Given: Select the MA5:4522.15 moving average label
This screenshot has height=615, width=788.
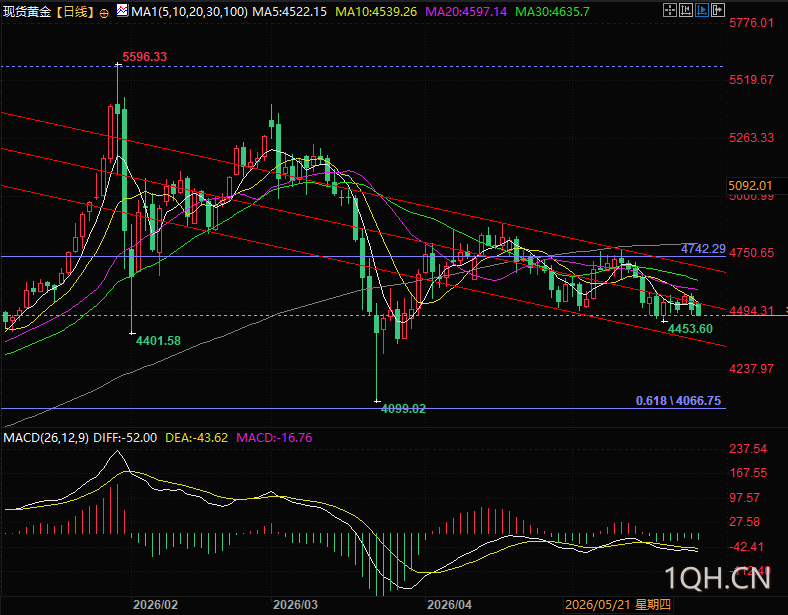Looking at the screenshot, I should click(x=289, y=12).
